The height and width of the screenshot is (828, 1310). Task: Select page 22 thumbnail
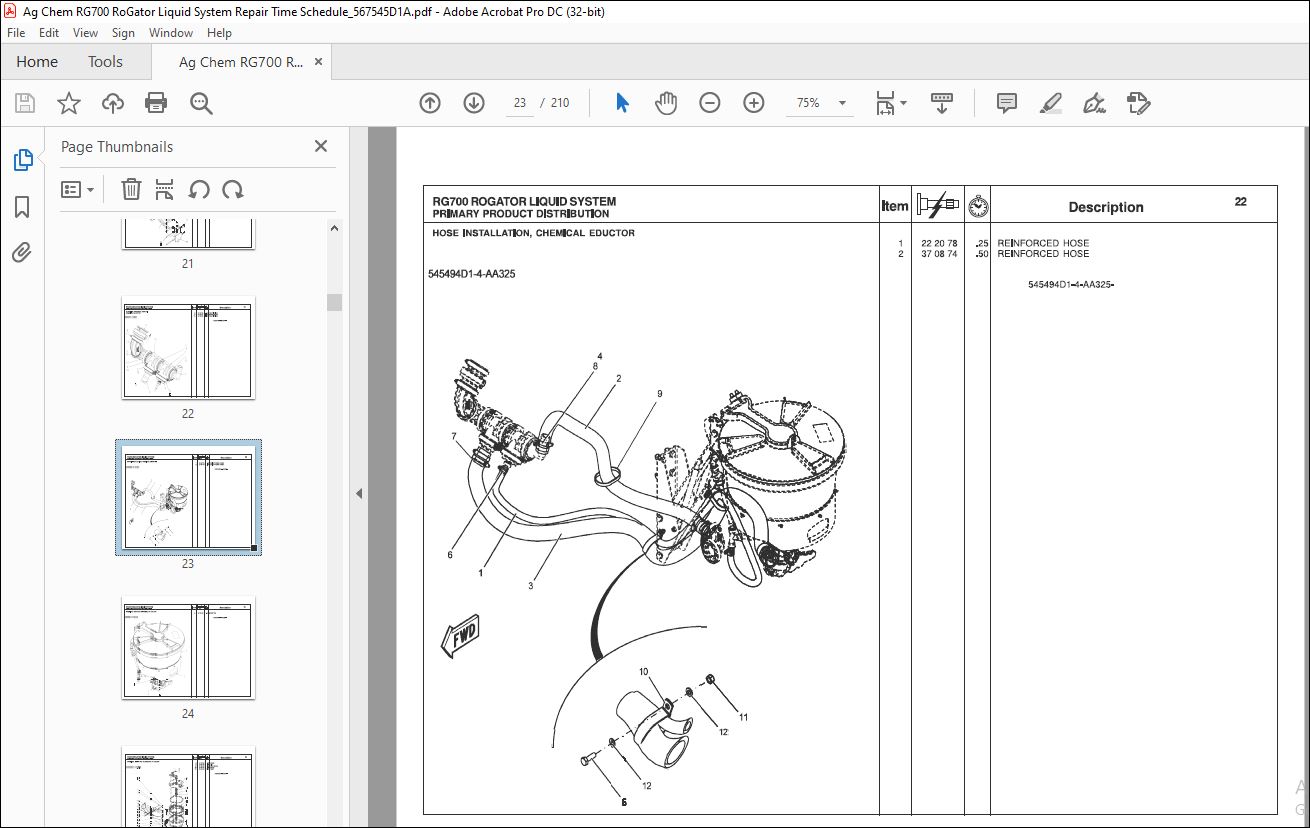point(188,347)
